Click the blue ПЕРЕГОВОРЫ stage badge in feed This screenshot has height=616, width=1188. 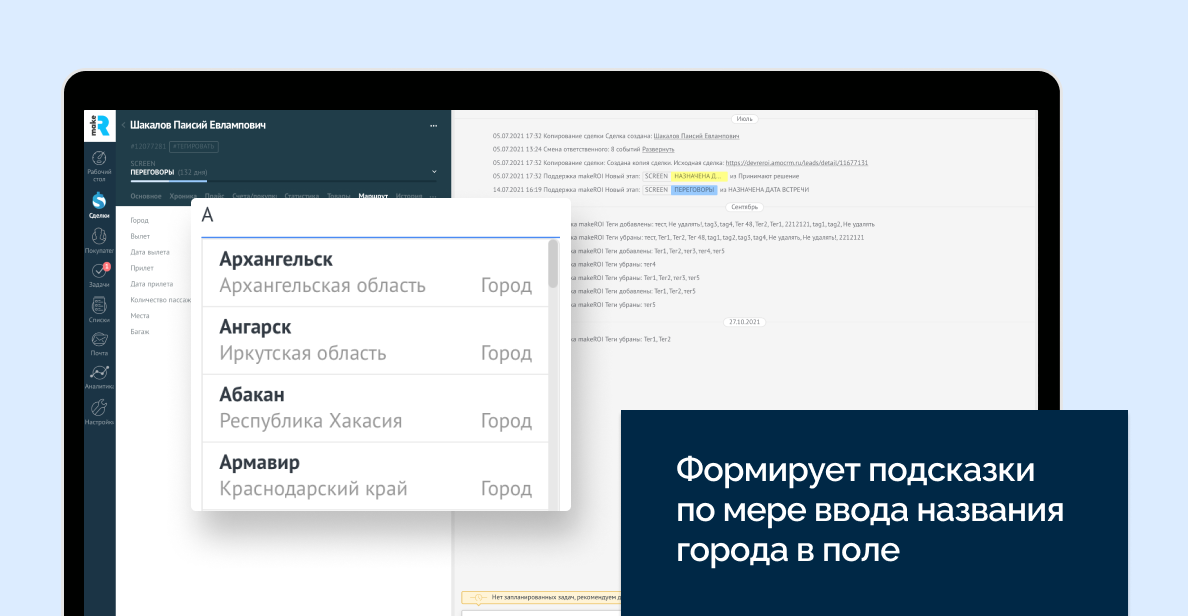(x=694, y=190)
